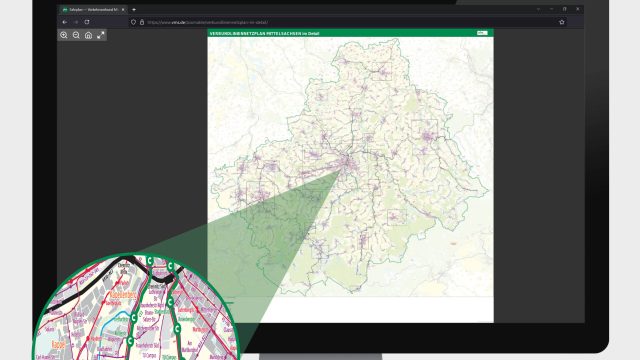Viewport: 640px width, 360px height.
Task: Close the browser window
Action: 578,9
